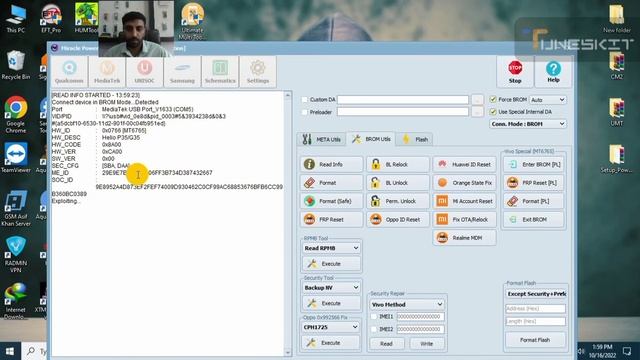Click Execute under Security Tool

331,303
